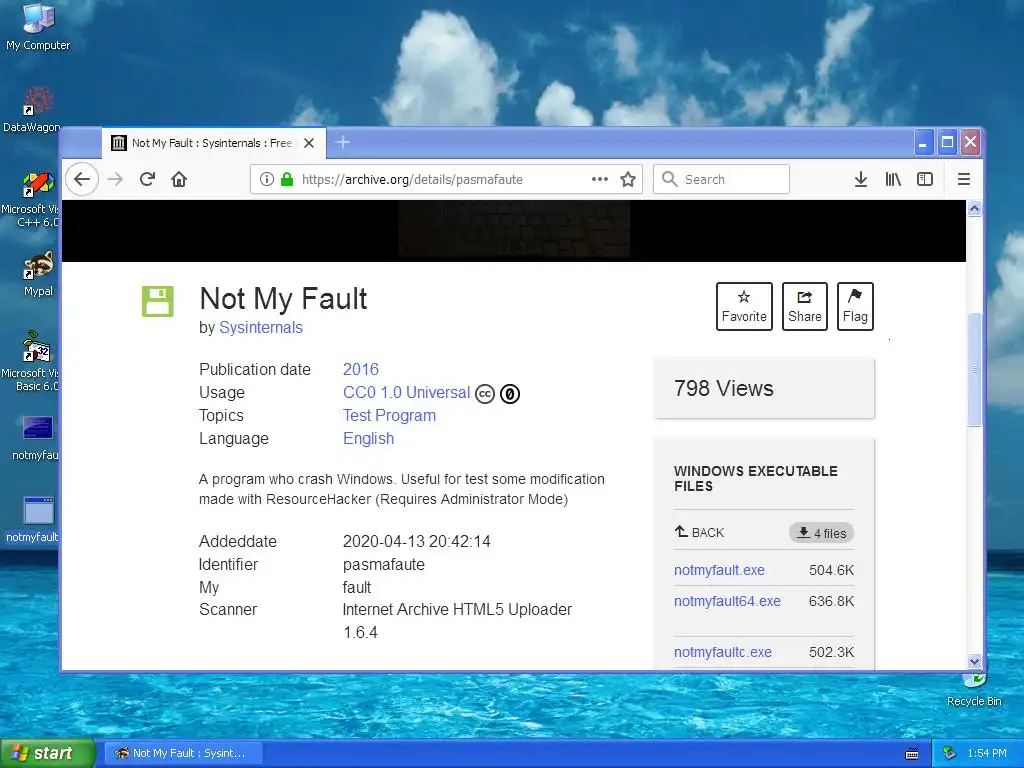Click the network icon in system tray

point(950,753)
